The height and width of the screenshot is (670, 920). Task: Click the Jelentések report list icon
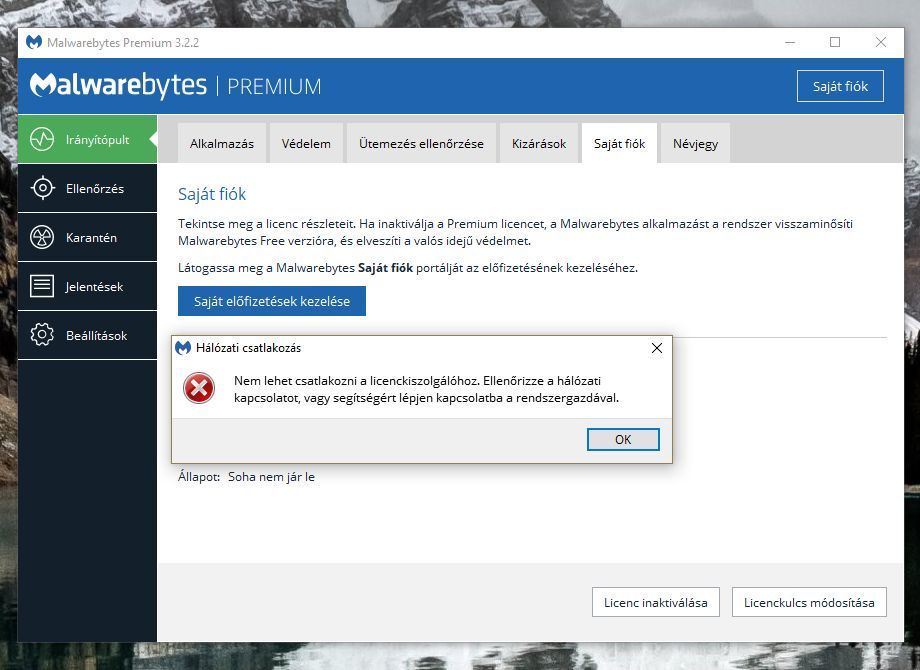click(x=42, y=286)
